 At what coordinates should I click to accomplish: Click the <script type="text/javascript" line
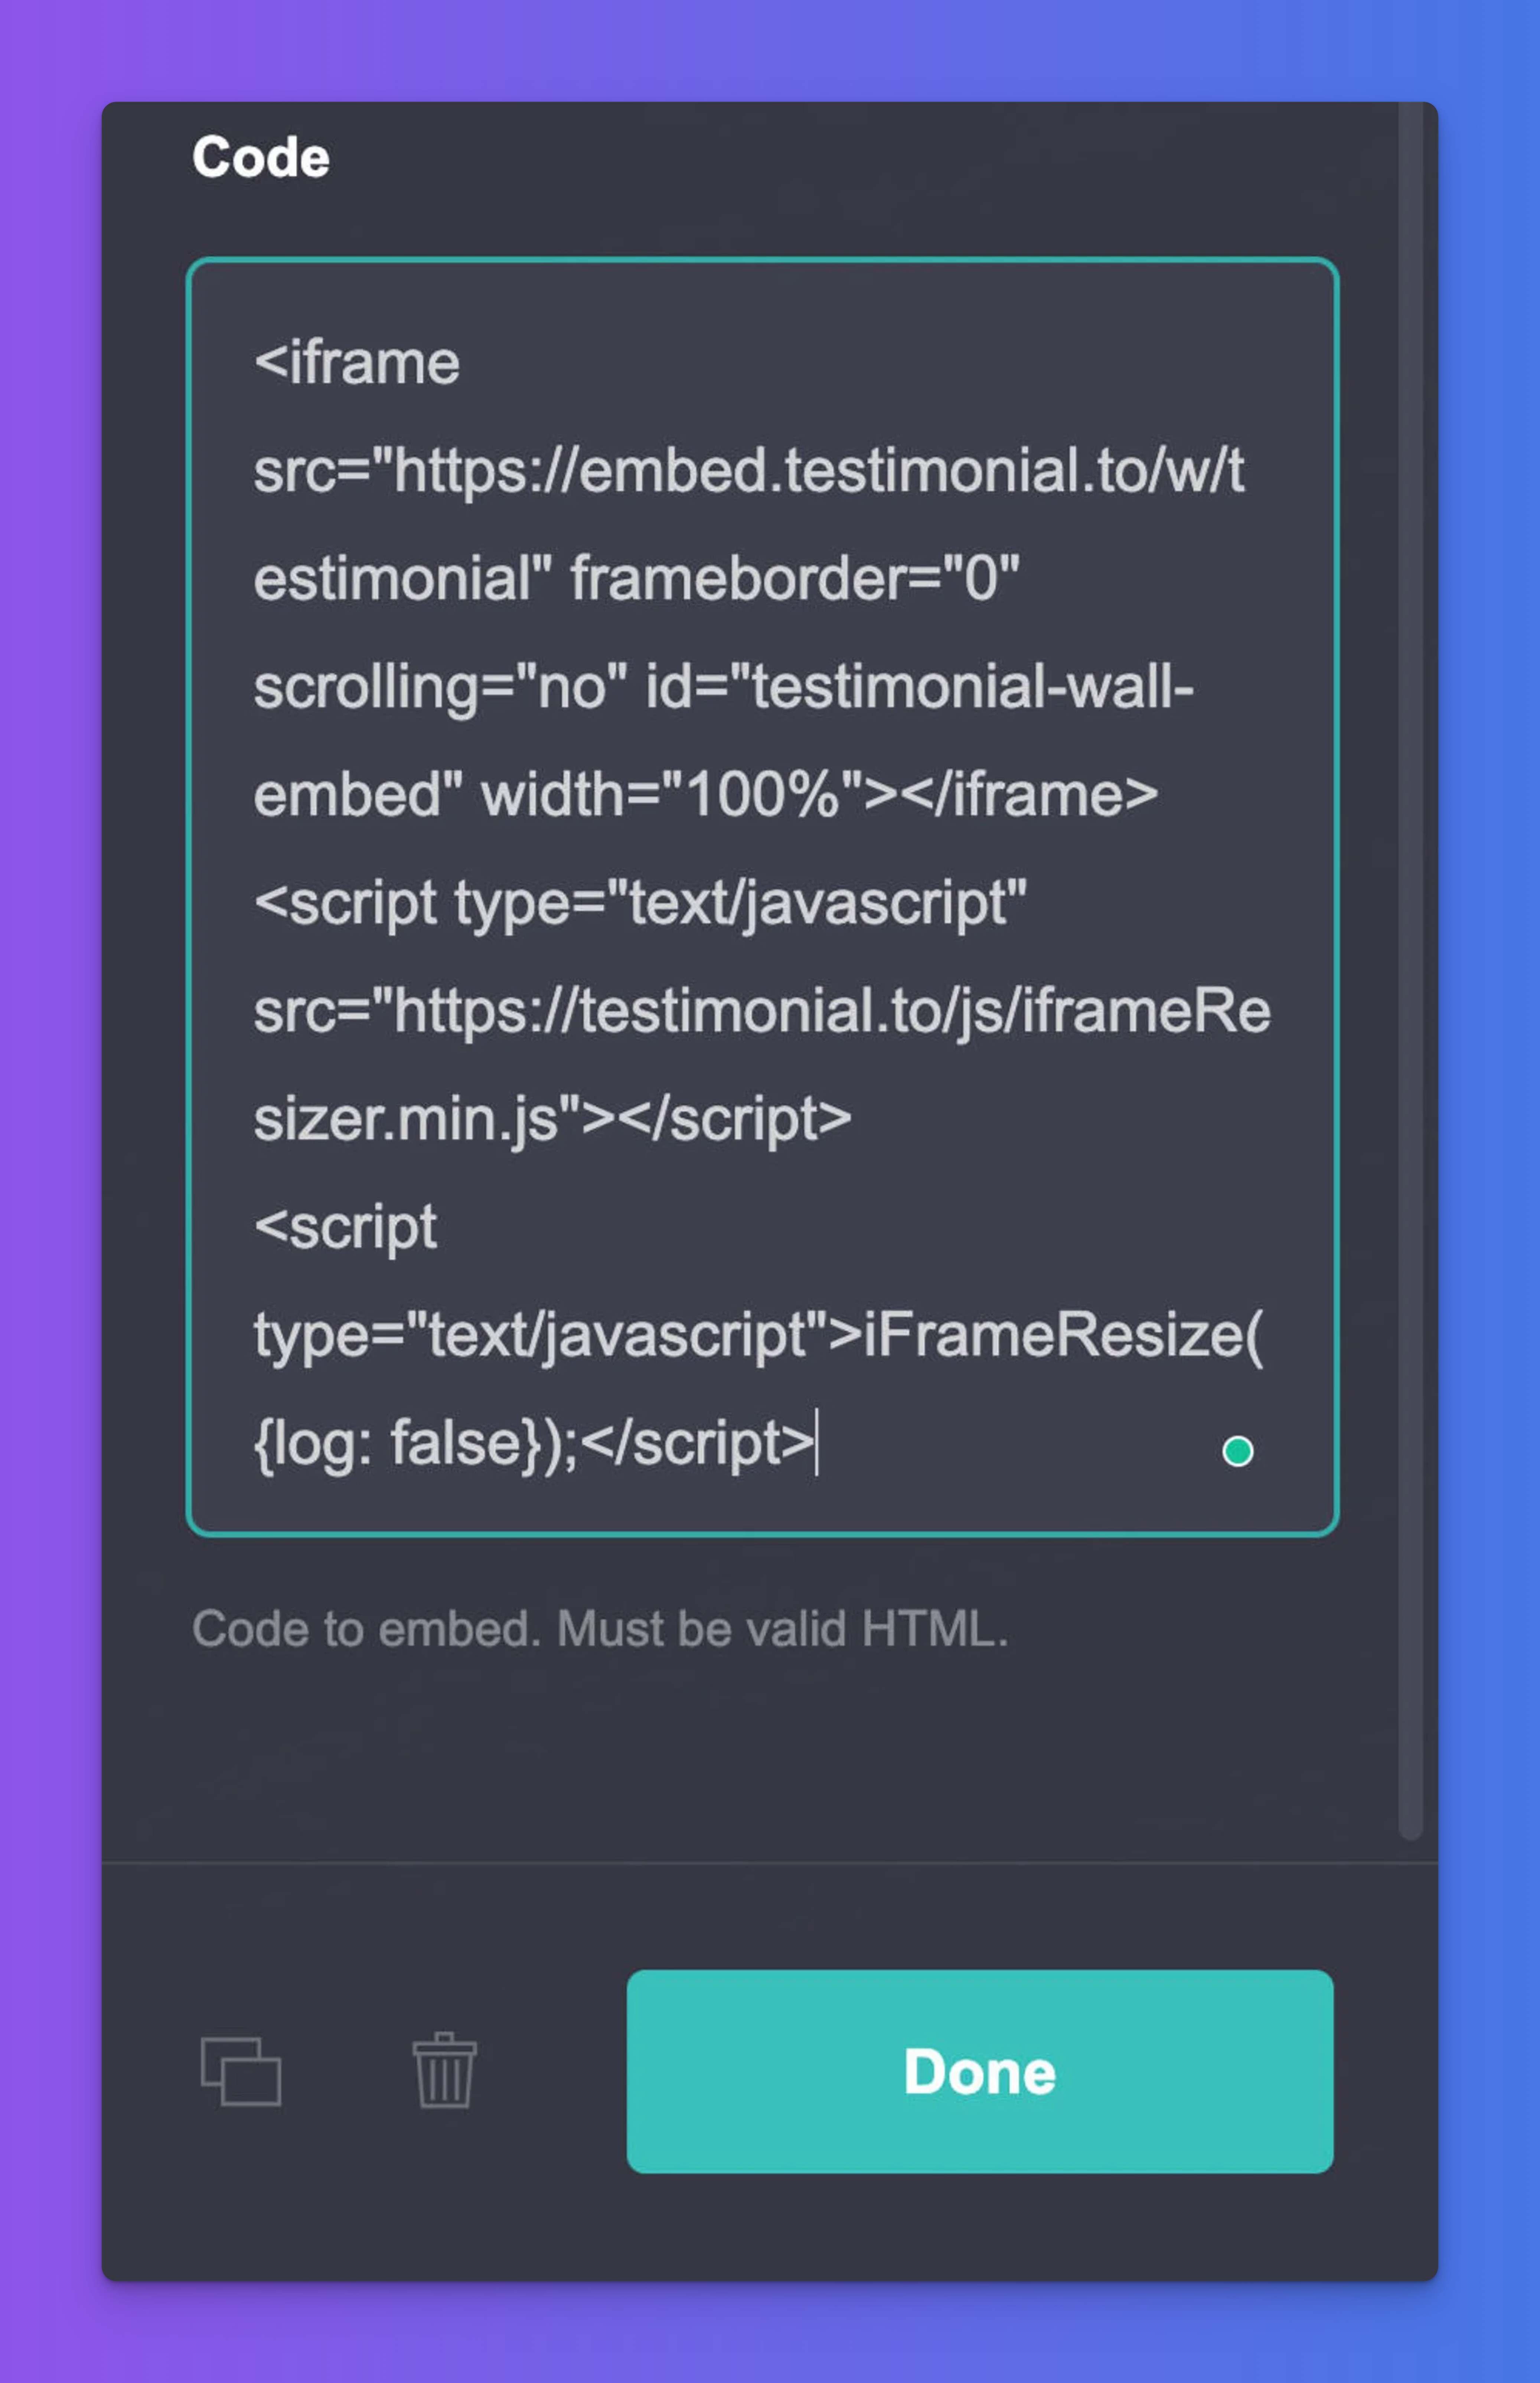[640, 903]
